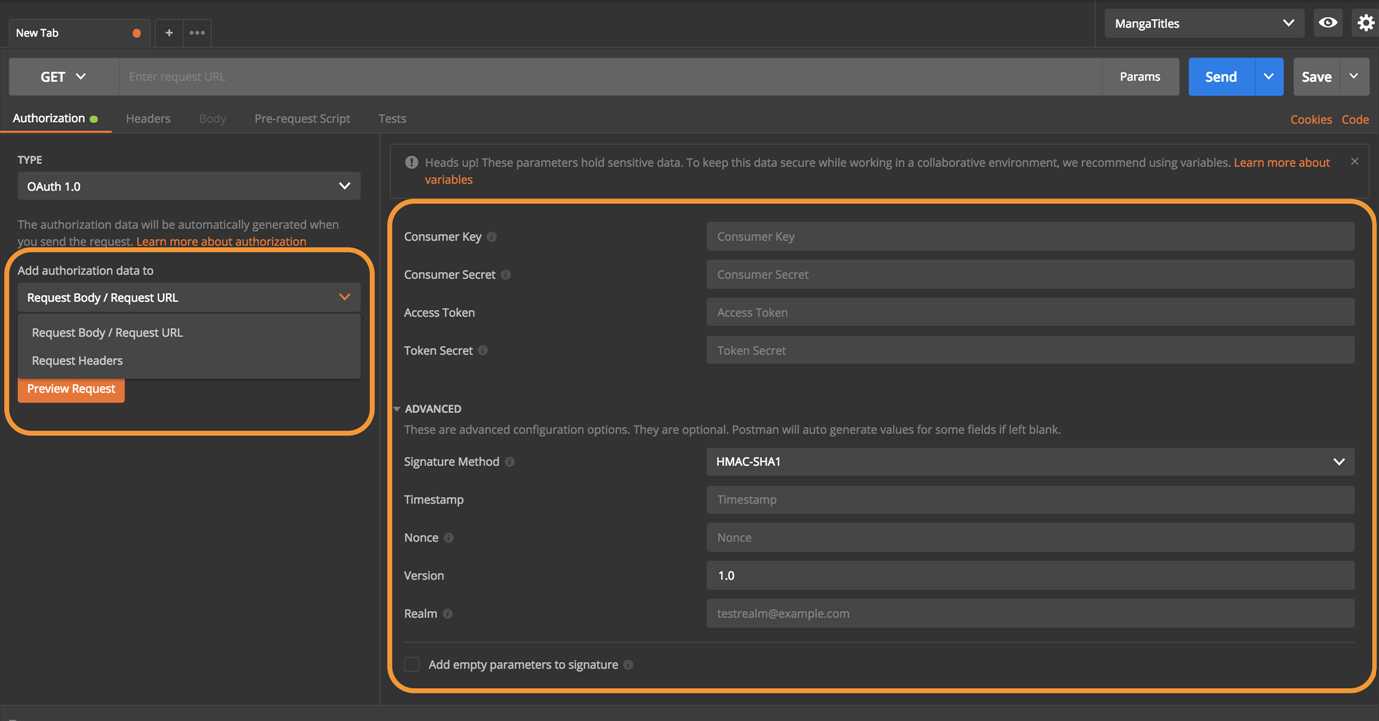
Task: Click the Timestamp input field
Action: pos(1030,500)
